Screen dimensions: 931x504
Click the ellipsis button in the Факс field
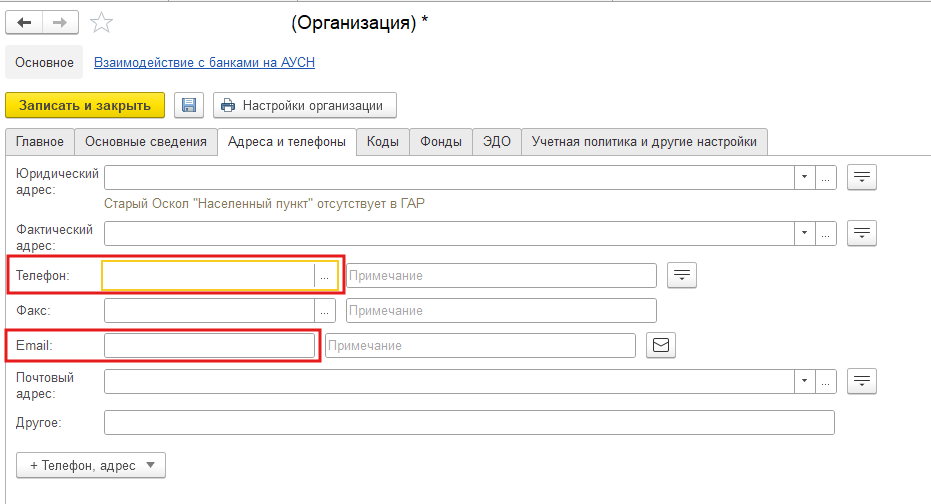(x=325, y=310)
